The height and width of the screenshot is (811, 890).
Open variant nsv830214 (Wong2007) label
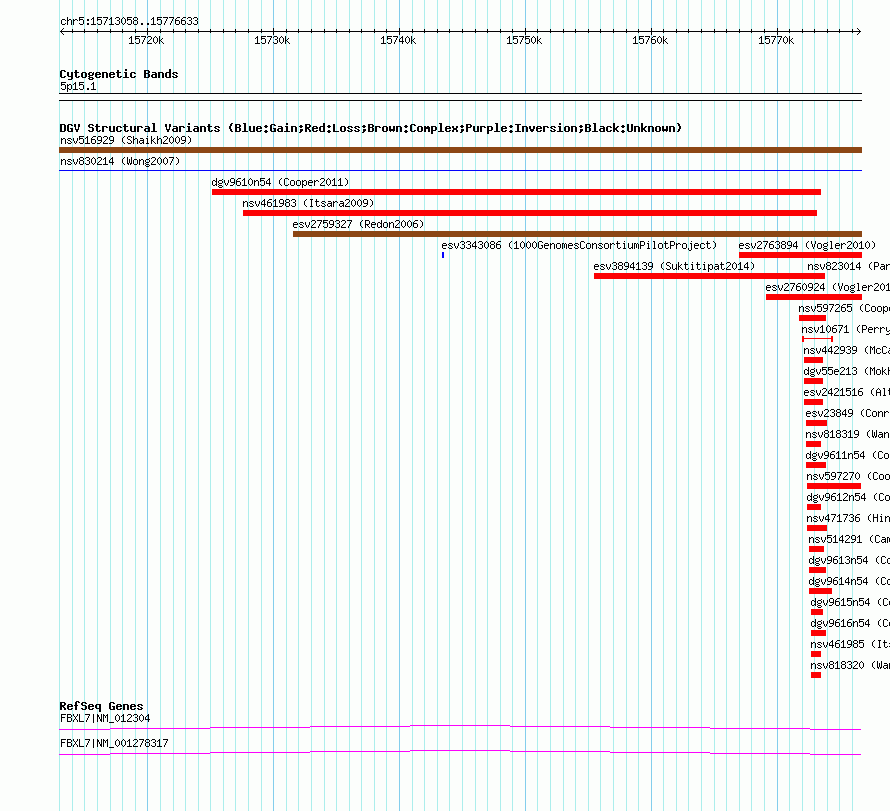120,161
